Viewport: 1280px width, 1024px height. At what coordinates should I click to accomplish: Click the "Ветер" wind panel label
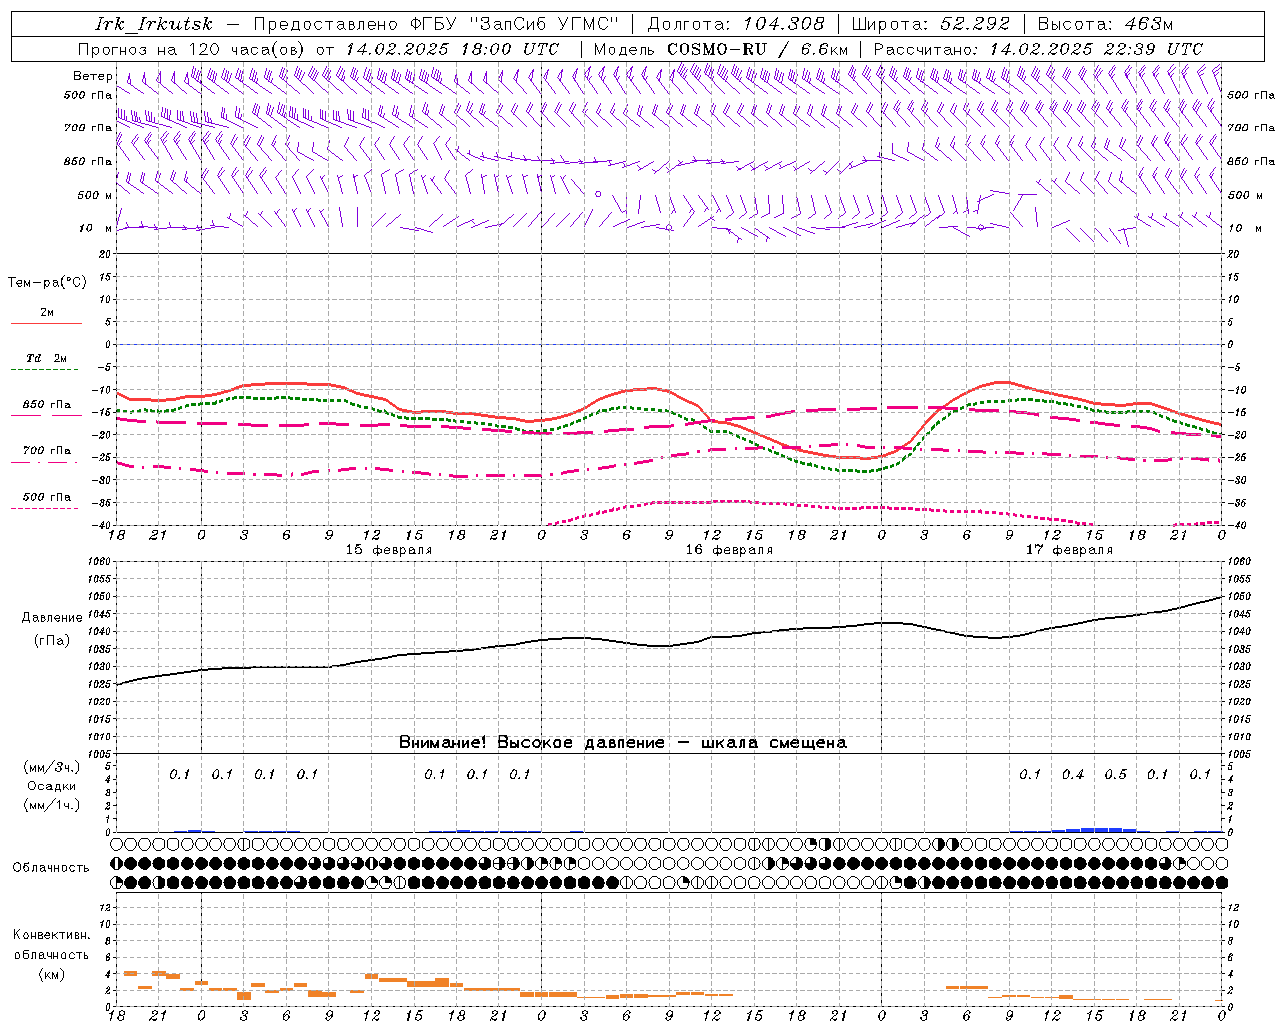click(93, 76)
